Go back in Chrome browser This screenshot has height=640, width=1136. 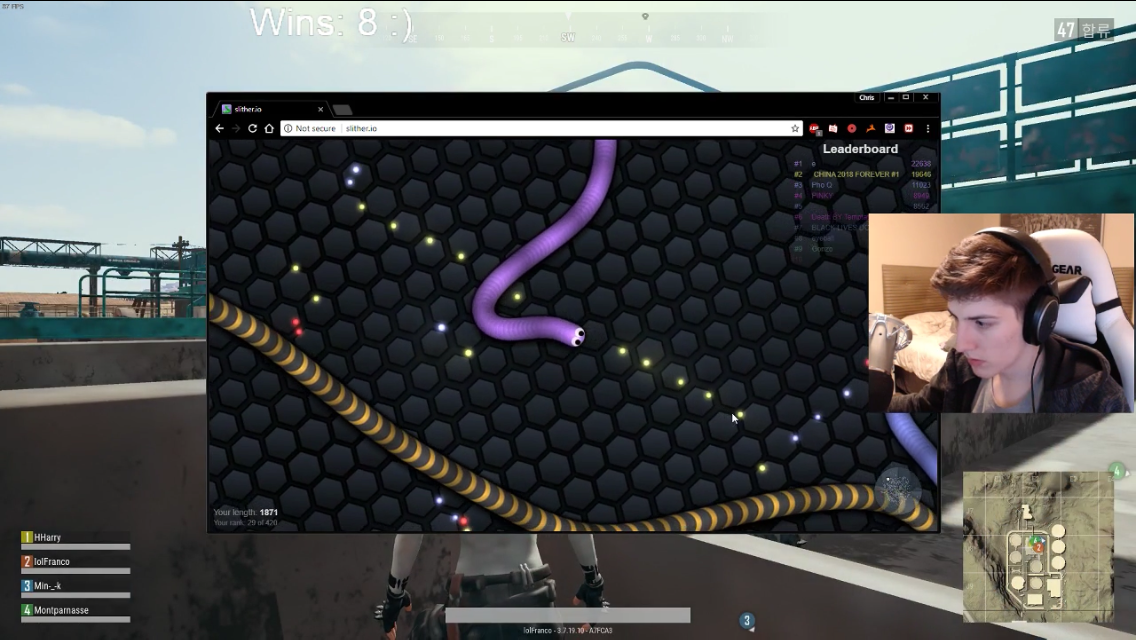click(x=220, y=128)
